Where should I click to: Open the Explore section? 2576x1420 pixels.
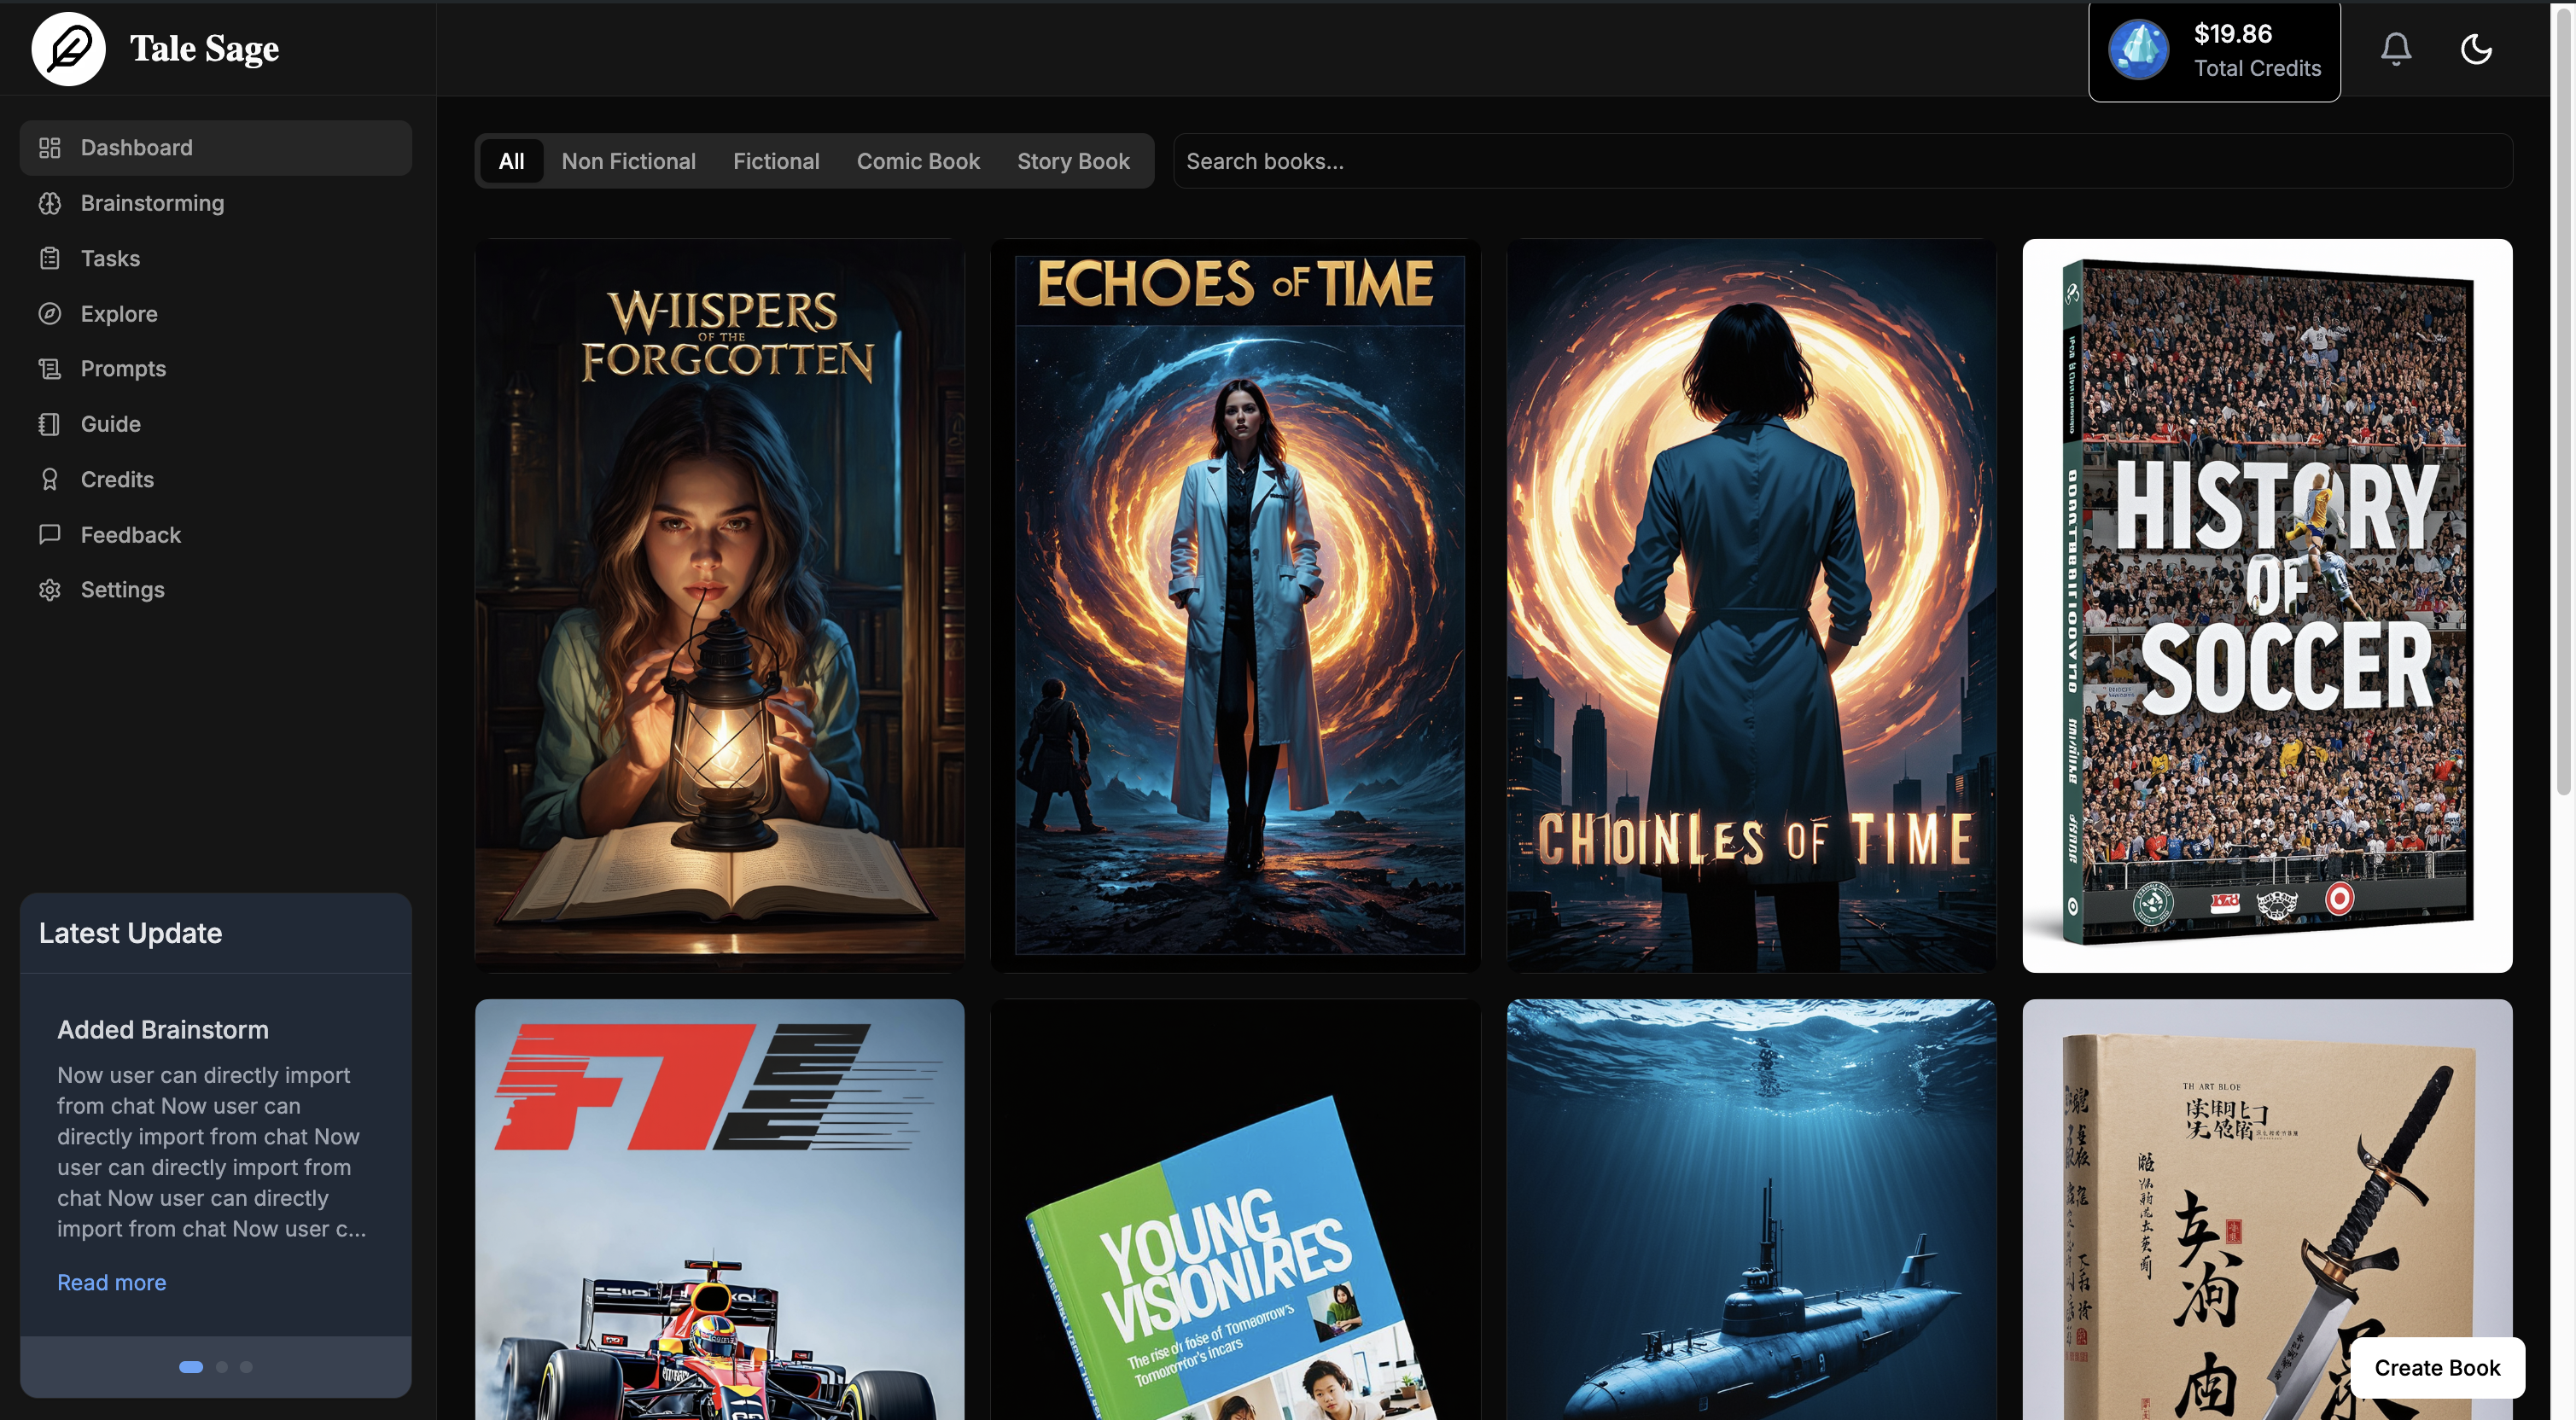pyautogui.click(x=216, y=314)
